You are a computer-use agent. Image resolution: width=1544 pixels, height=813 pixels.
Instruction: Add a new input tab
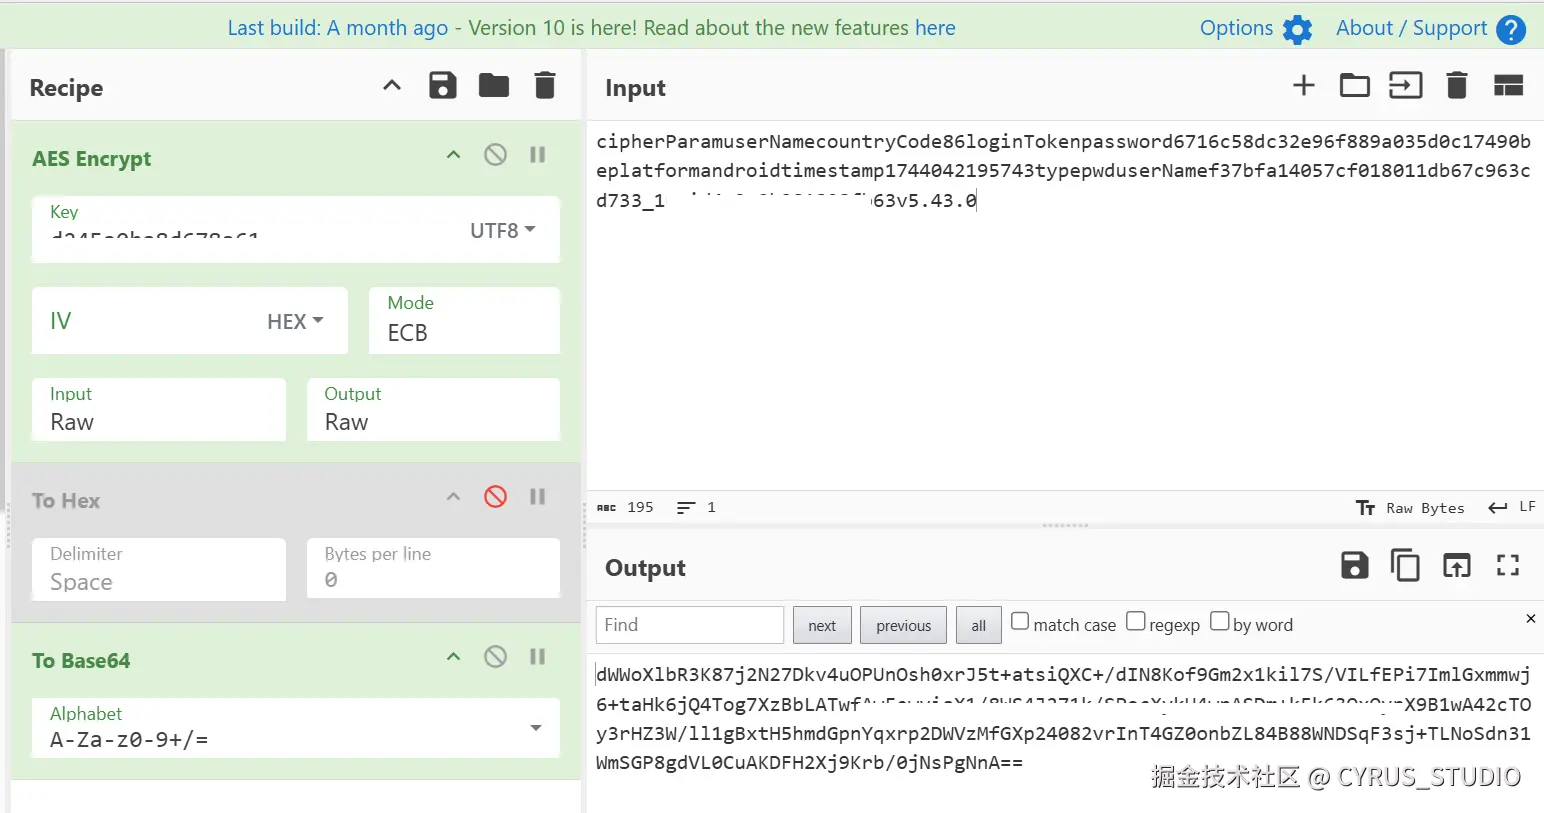pyautogui.click(x=1304, y=86)
